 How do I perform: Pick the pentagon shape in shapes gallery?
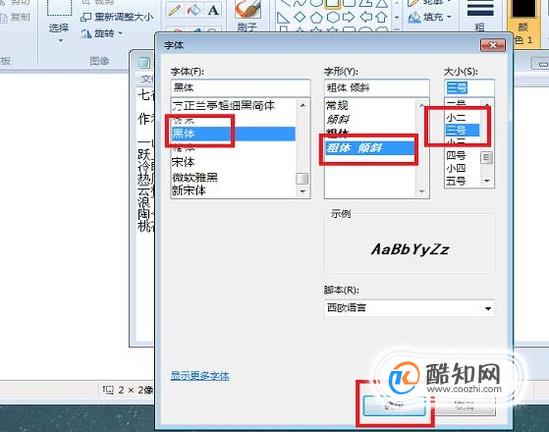click(316, 17)
